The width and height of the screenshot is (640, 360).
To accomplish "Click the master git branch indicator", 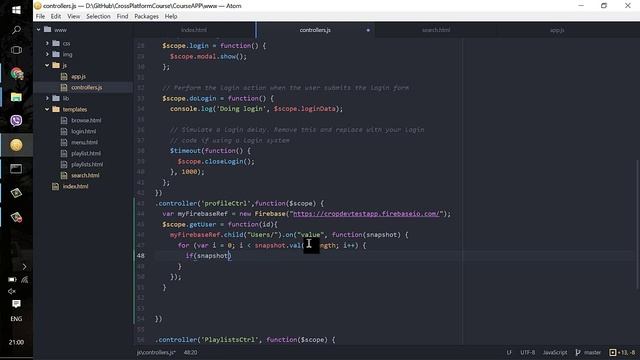I will [588, 352].
